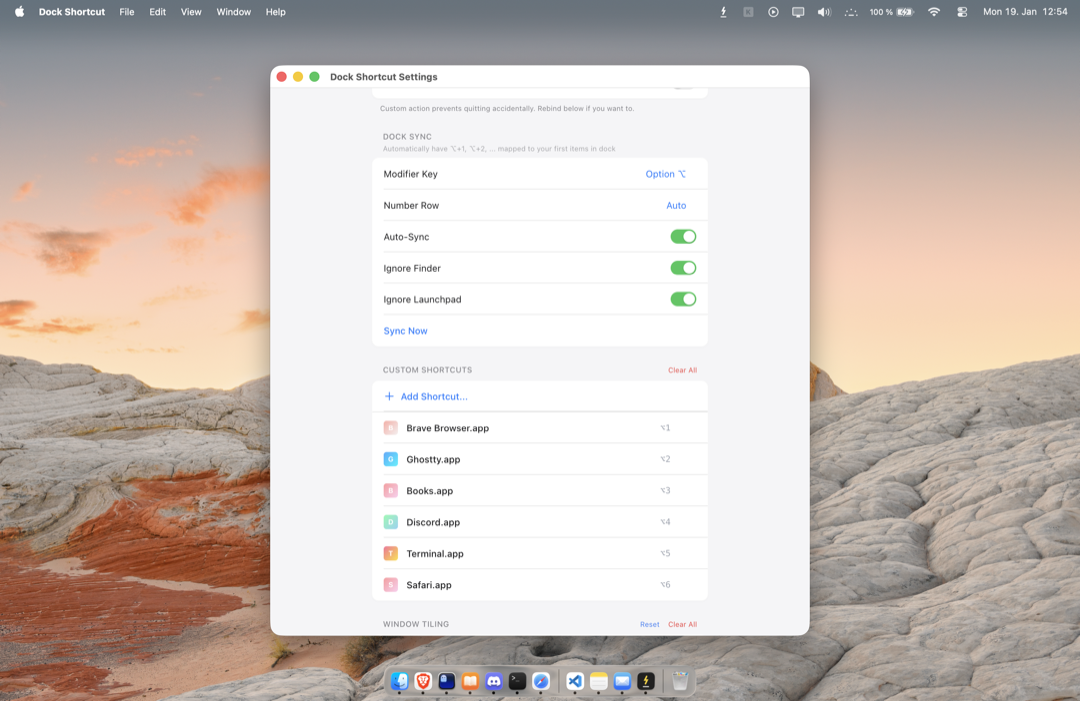Click the Ghostty.app icon in the shortcuts list
Screen dimensions: 1080x701
pos(390,459)
